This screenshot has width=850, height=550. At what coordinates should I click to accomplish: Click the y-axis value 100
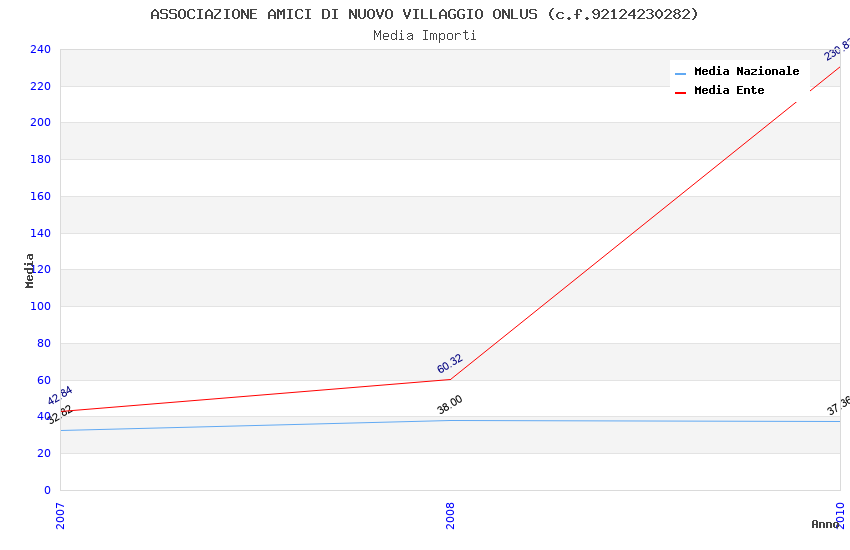(40, 306)
